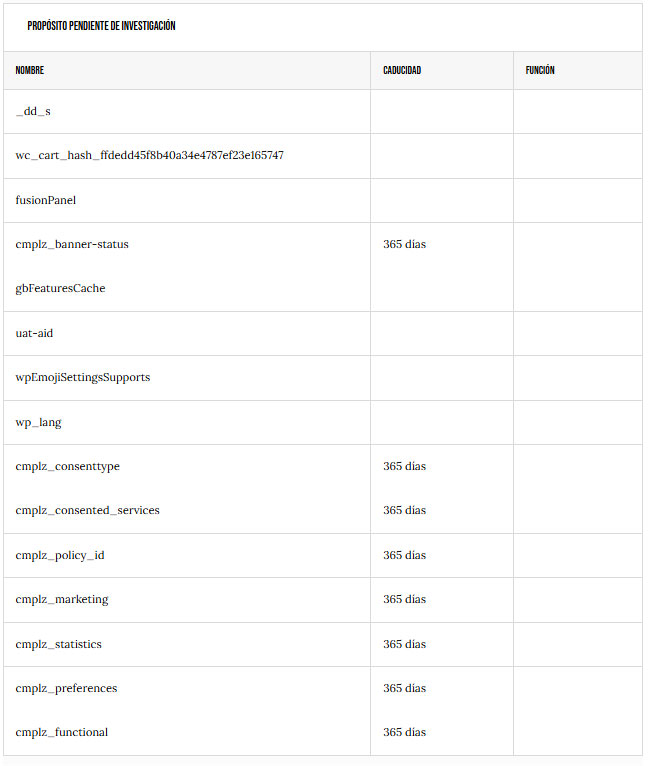This screenshot has width=648, height=766.
Task: Select the gbFeaturesCache cookie entry
Action: [60, 288]
